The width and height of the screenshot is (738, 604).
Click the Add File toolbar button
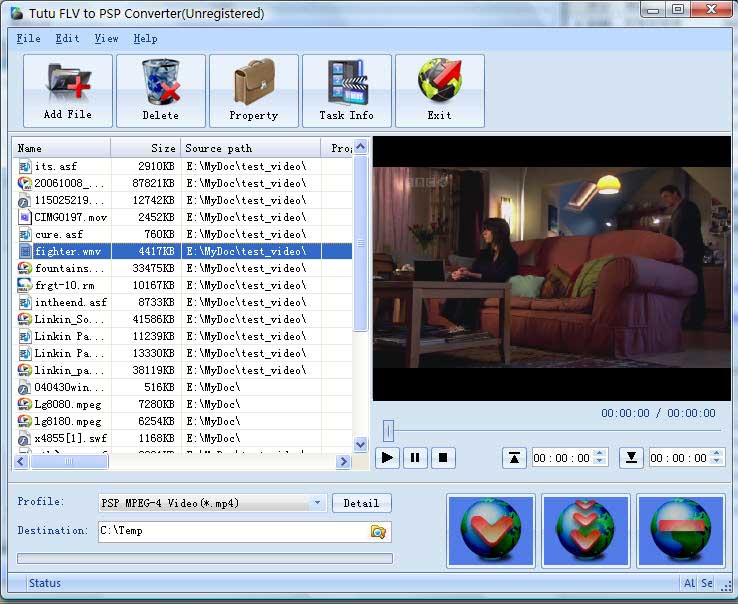click(68, 90)
